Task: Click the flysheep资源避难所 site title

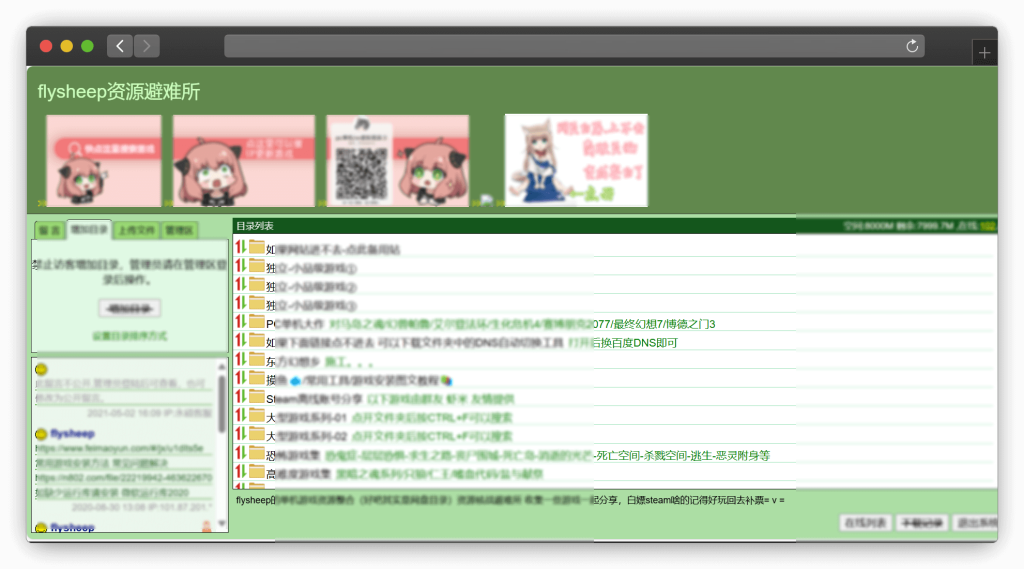Action: click(x=119, y=91)
